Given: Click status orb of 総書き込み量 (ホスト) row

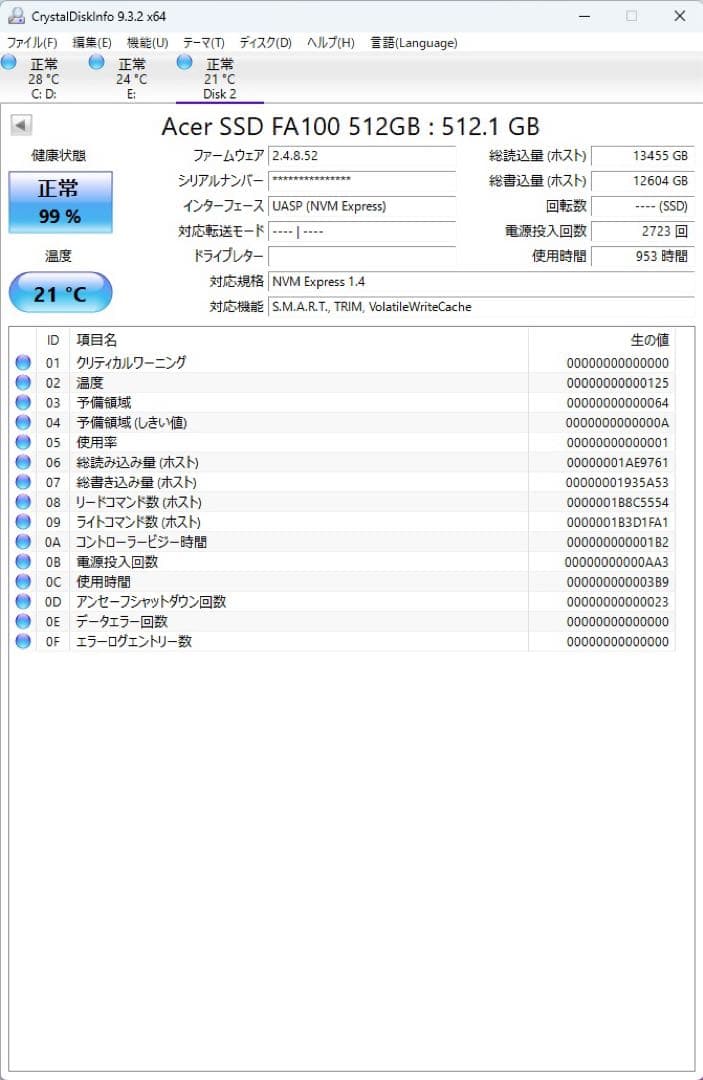Looking at the screenshot, I should tap(23, 482).
